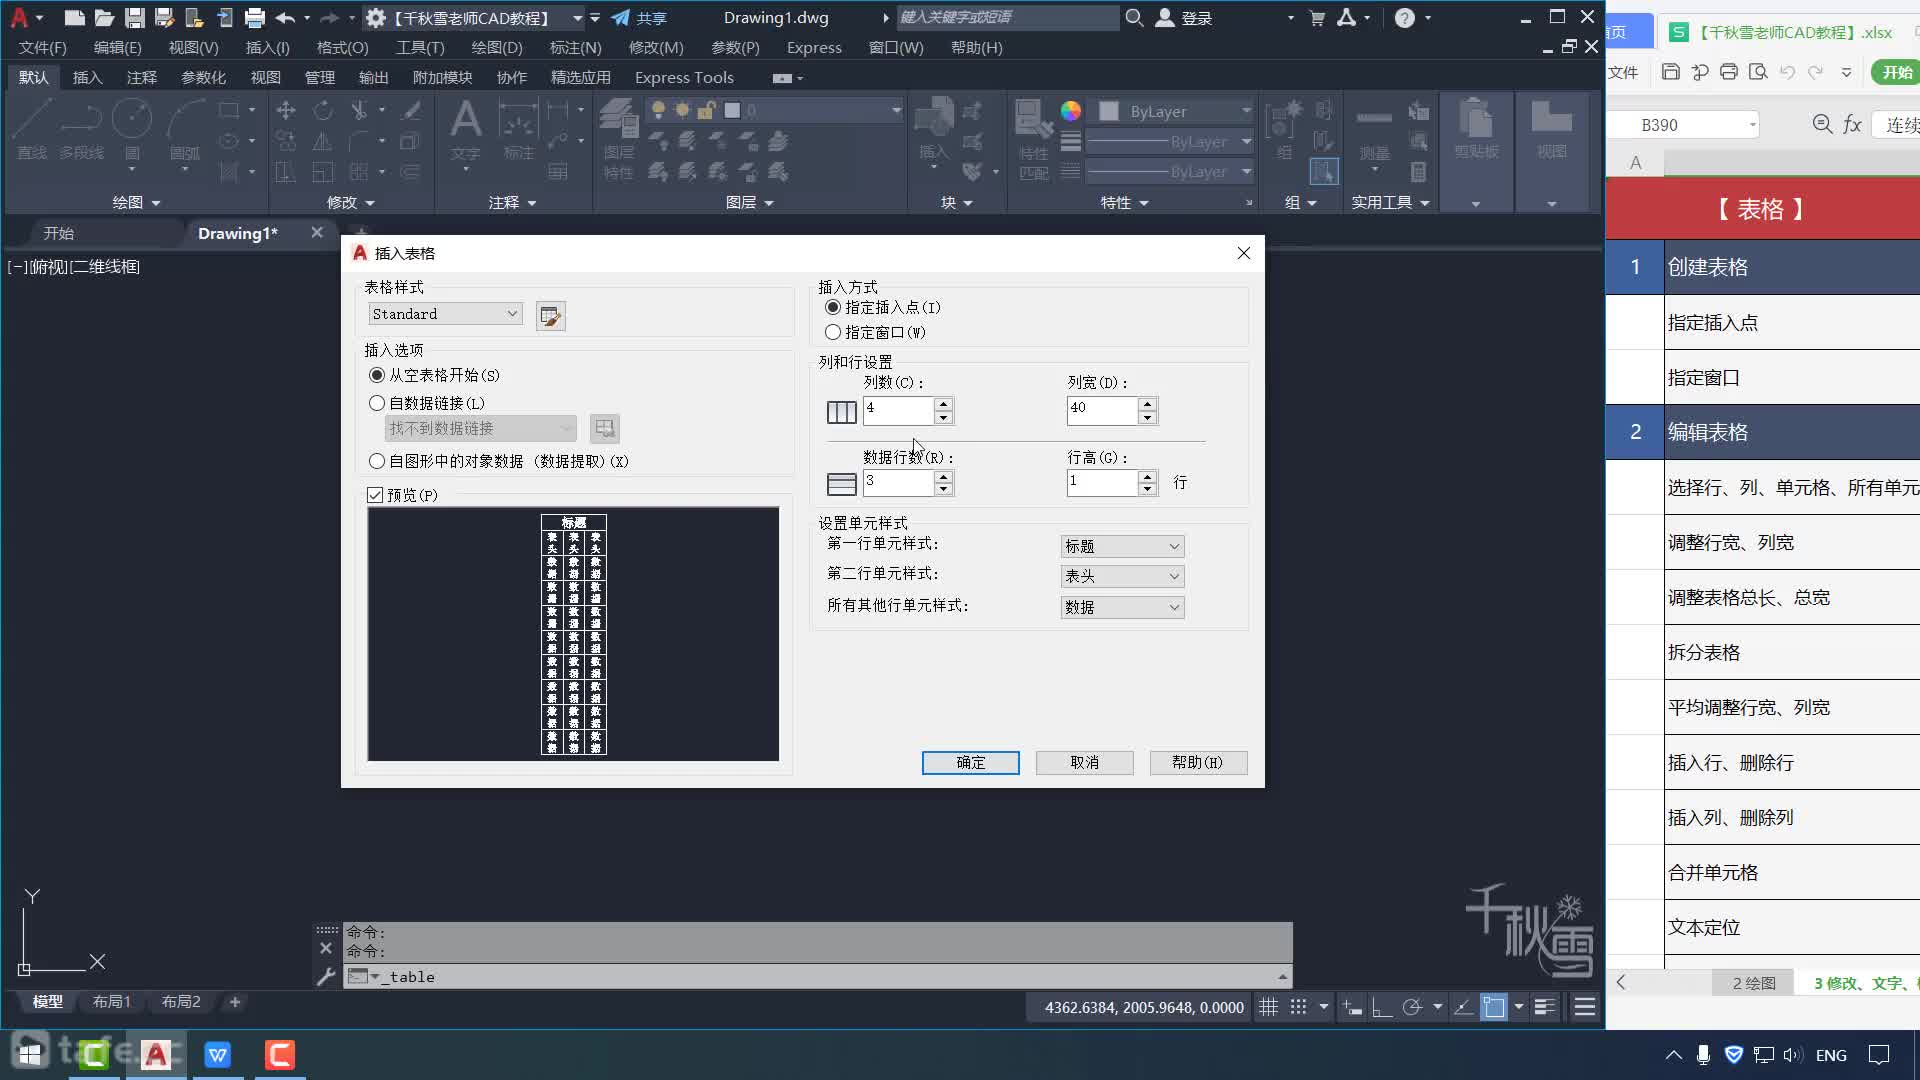The height and width of the screenshot is (1080, 1920).
Task: Click the data link manager icon button
Action: 604,429
